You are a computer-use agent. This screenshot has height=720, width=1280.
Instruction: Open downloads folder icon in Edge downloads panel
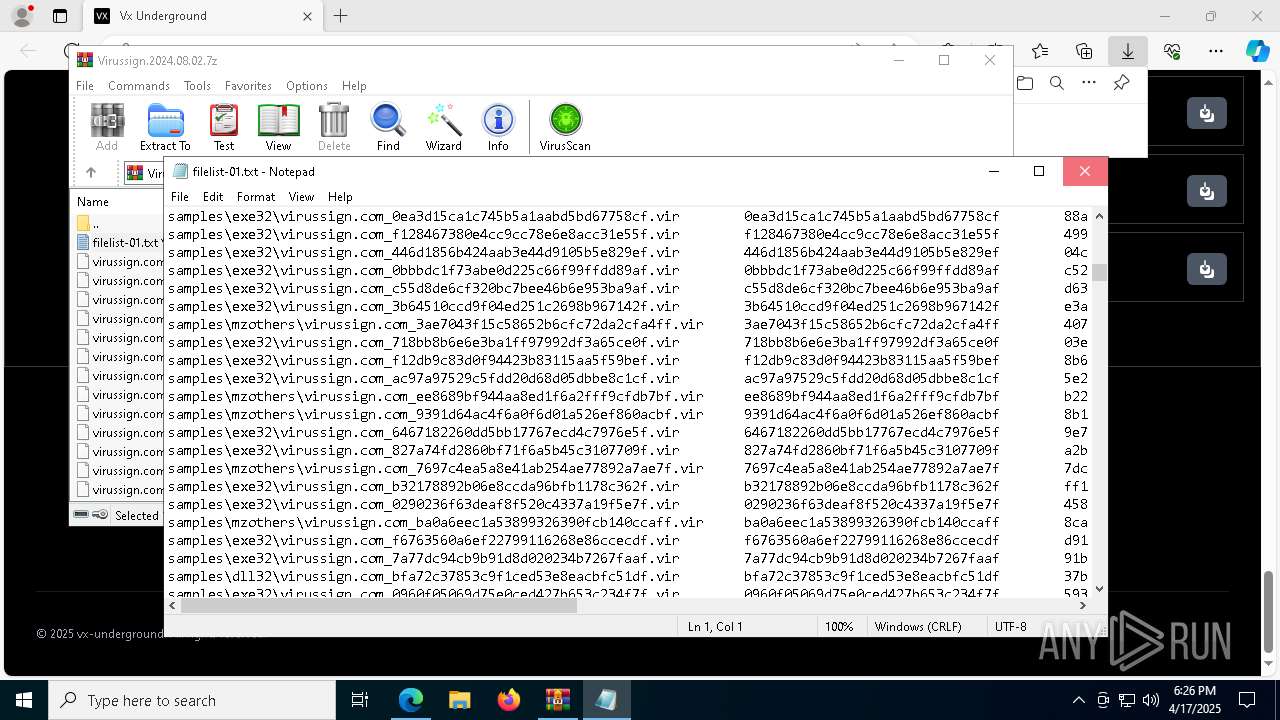pyautogui.click(x=1025, y=83)
